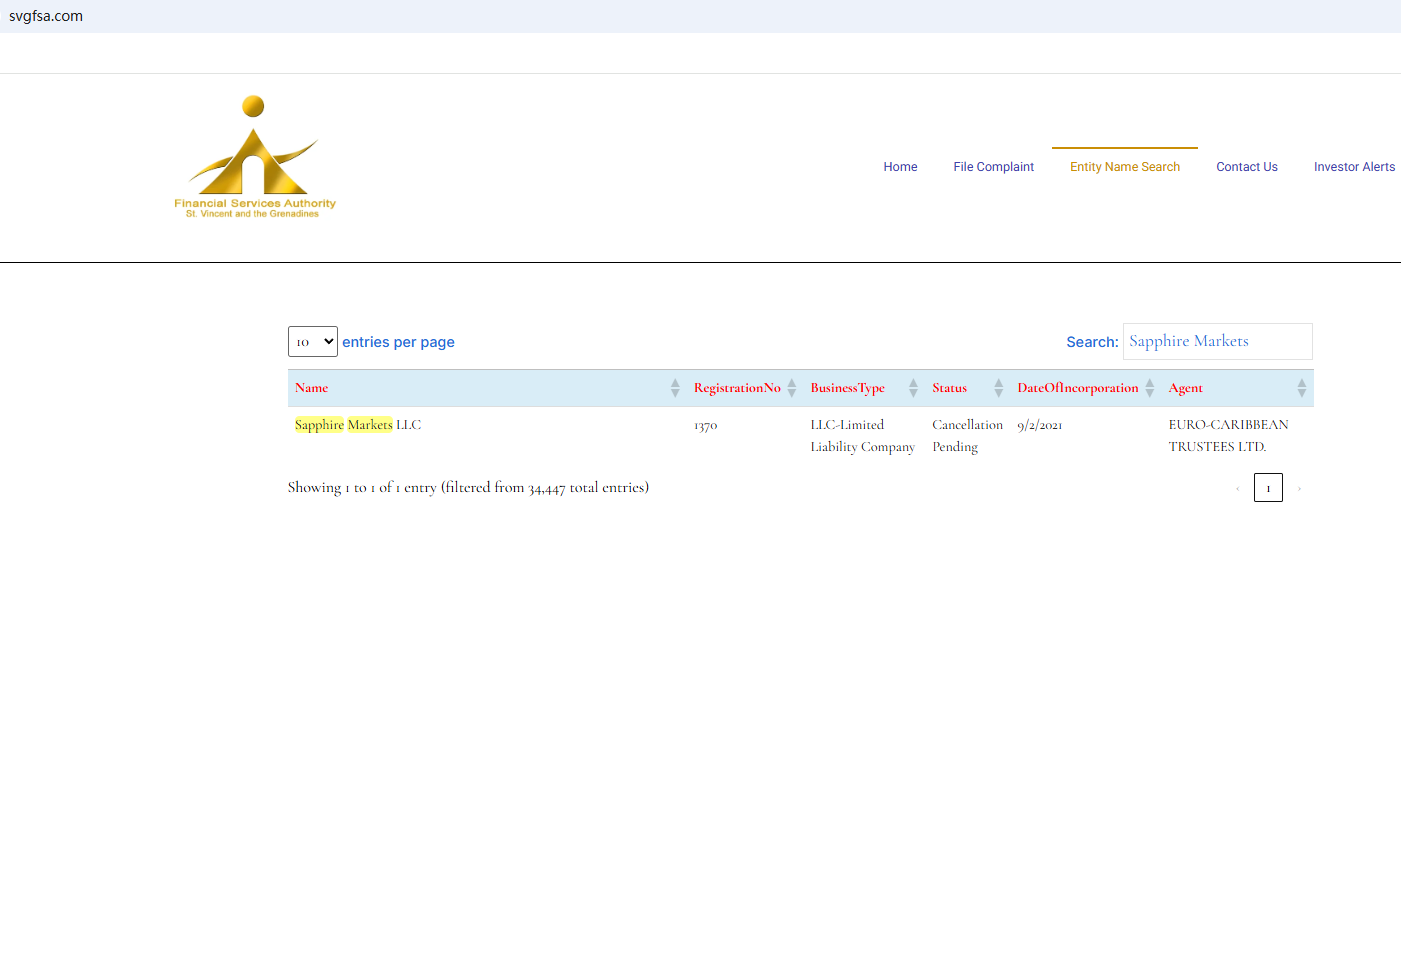Open the Contact Us link

[x=1246, y=167]
